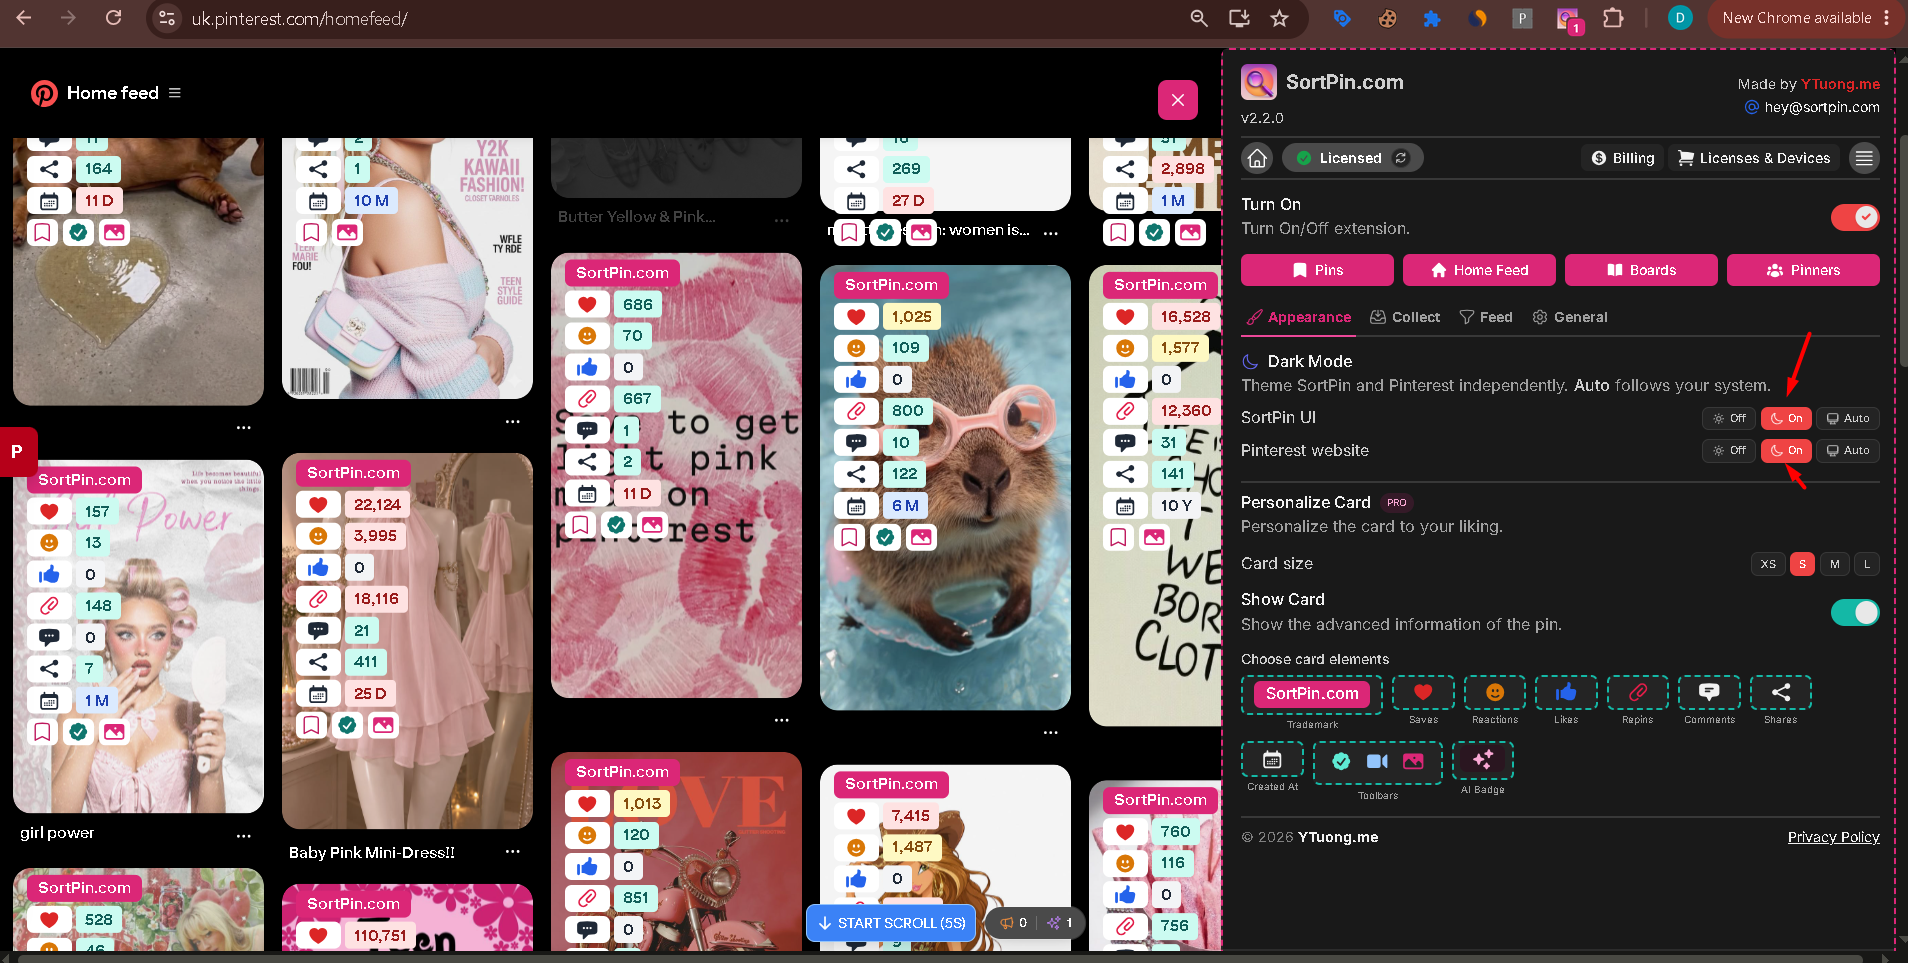
Task: Toggle the Reactions emoji card element
Action: pyautogui.click(x=1495, y=692)
